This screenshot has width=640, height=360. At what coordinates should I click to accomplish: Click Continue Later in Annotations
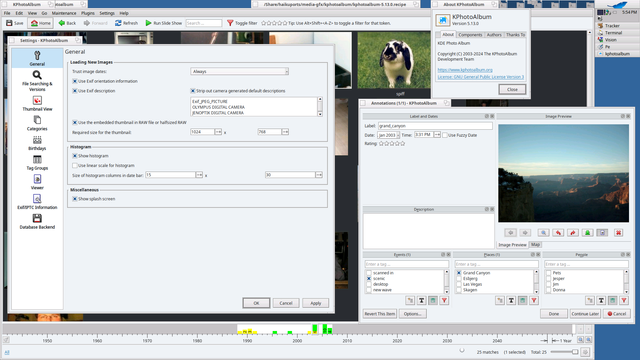point(585,314)
